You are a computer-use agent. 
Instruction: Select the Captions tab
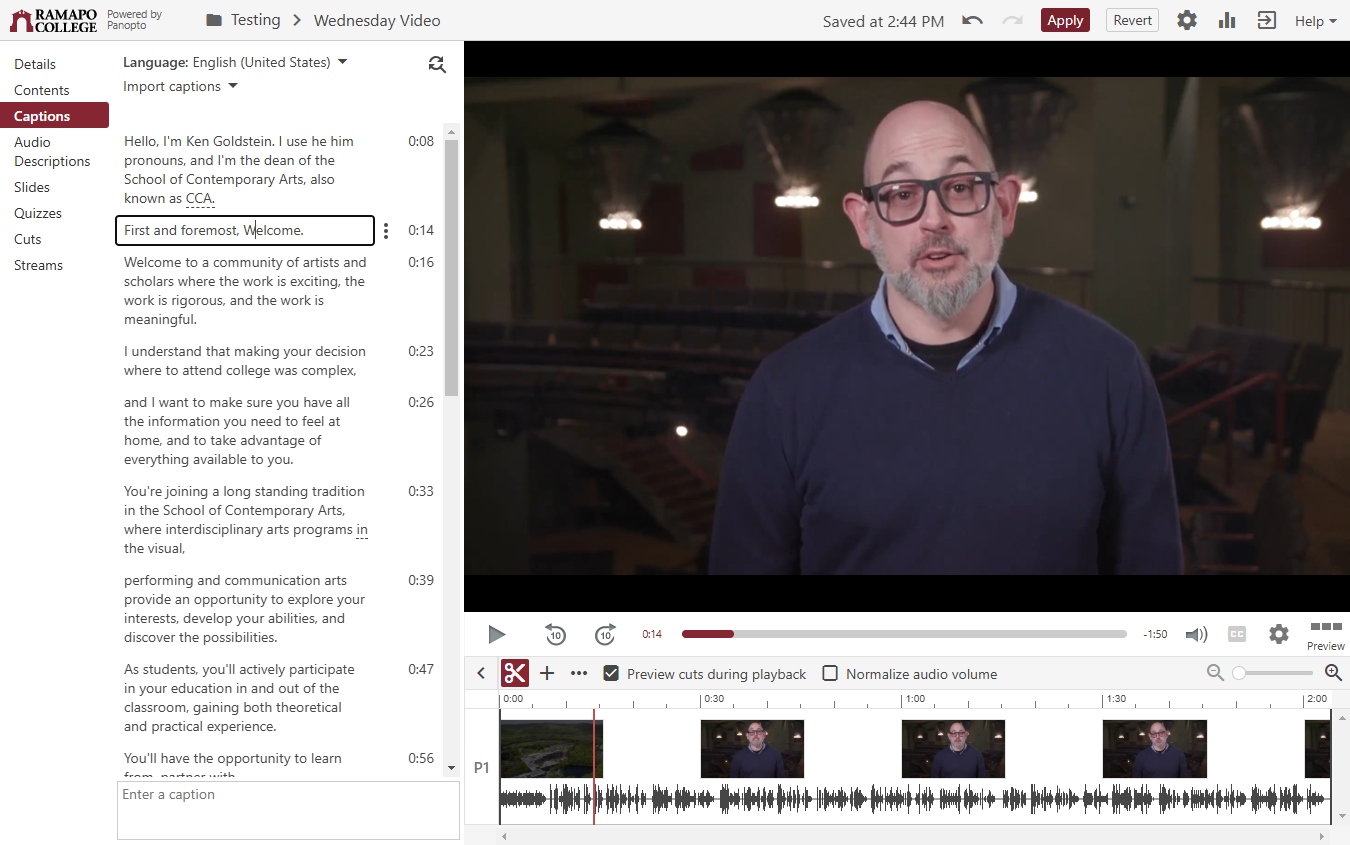pos(54,116)
